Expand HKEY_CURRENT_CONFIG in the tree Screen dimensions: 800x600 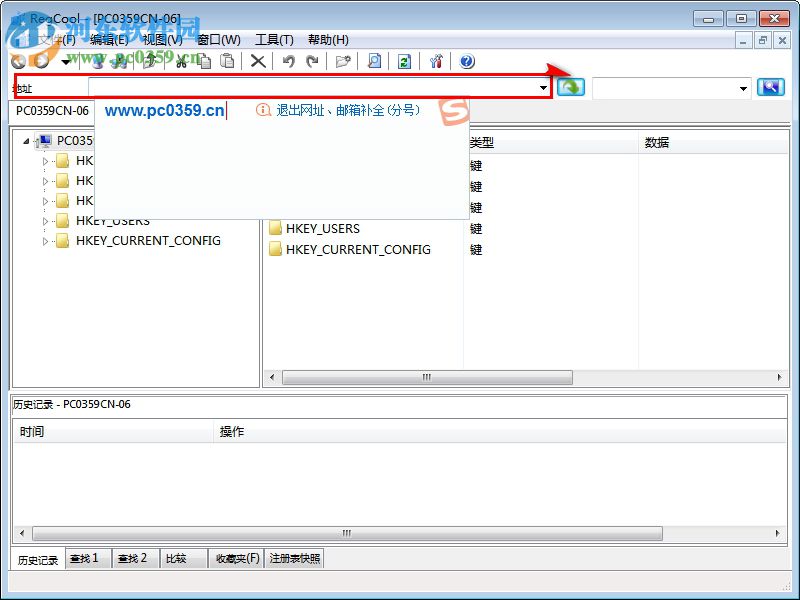(45, 241)
